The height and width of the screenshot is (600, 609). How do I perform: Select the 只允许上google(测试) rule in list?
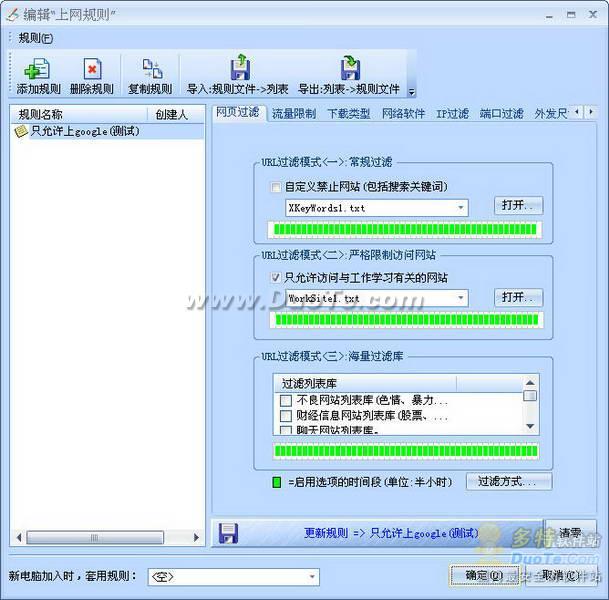click(84, 131)
